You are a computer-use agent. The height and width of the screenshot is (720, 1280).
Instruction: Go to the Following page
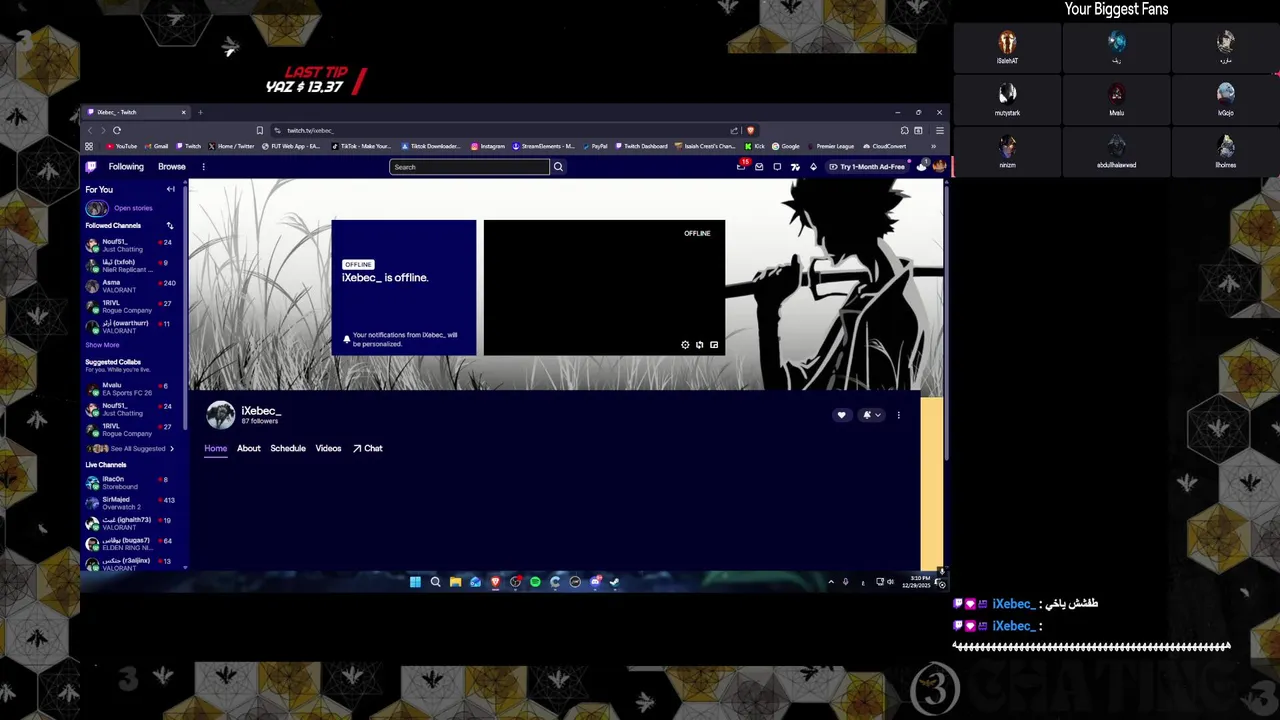click(126, 167)
